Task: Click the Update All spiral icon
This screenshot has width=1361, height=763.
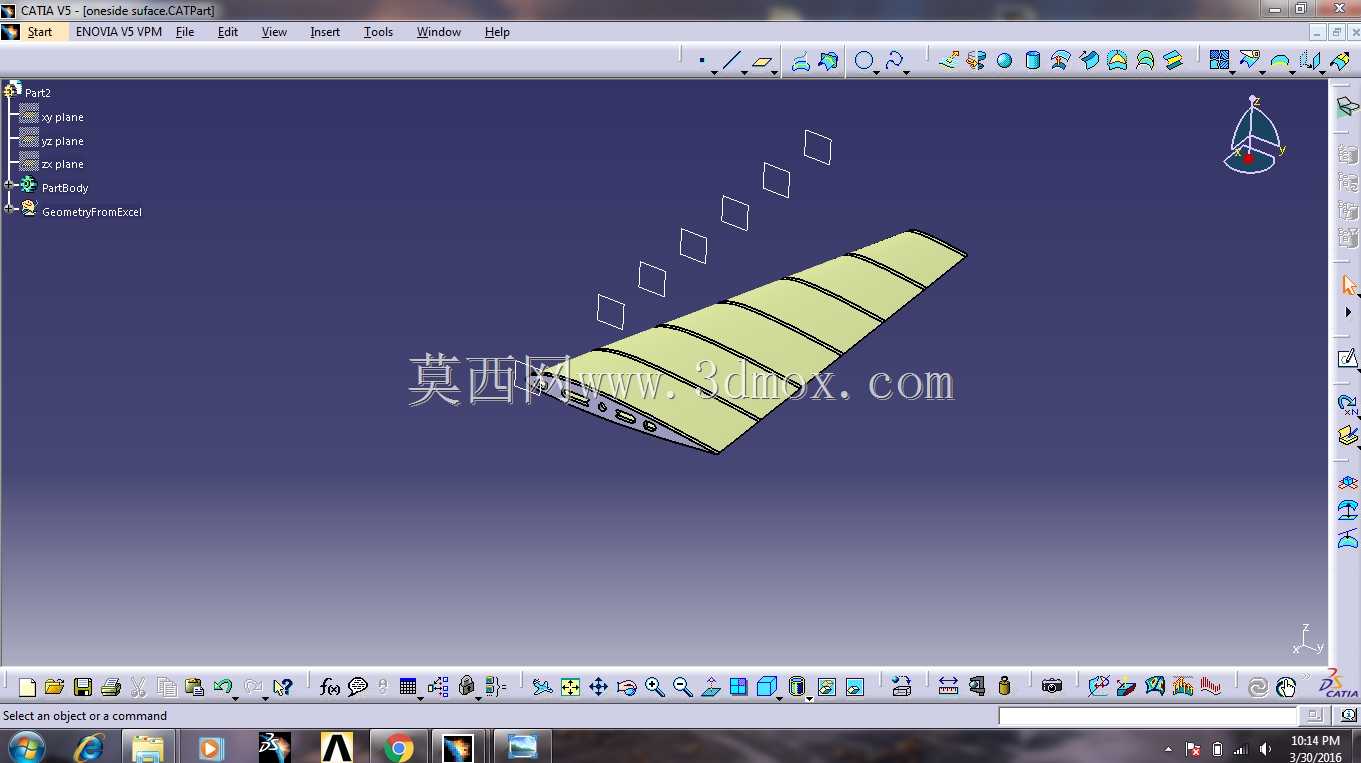Action: coord(1258,687)
